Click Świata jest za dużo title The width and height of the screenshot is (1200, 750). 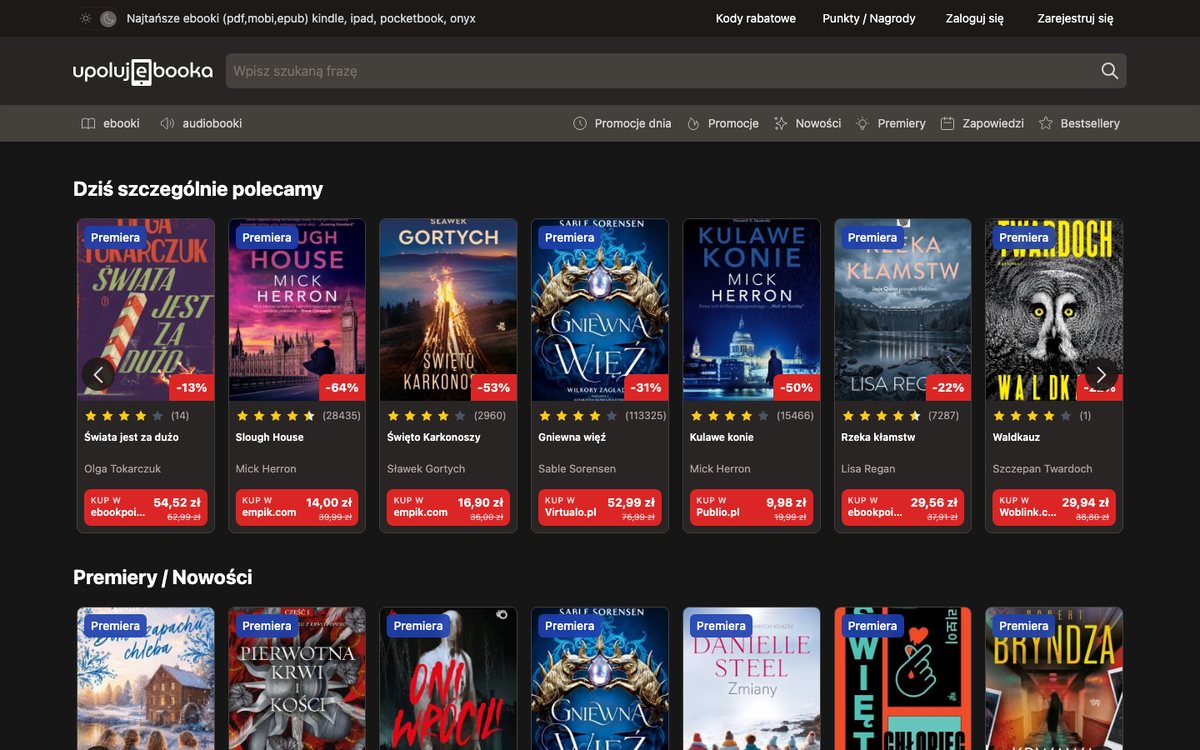[x=131, y=437]
